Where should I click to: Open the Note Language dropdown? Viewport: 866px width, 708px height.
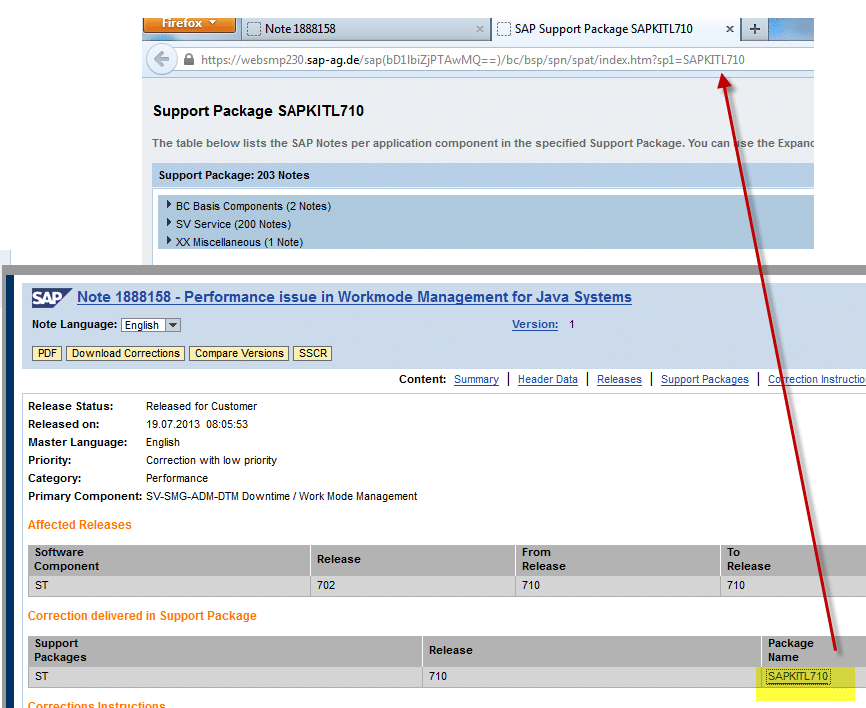172,325
